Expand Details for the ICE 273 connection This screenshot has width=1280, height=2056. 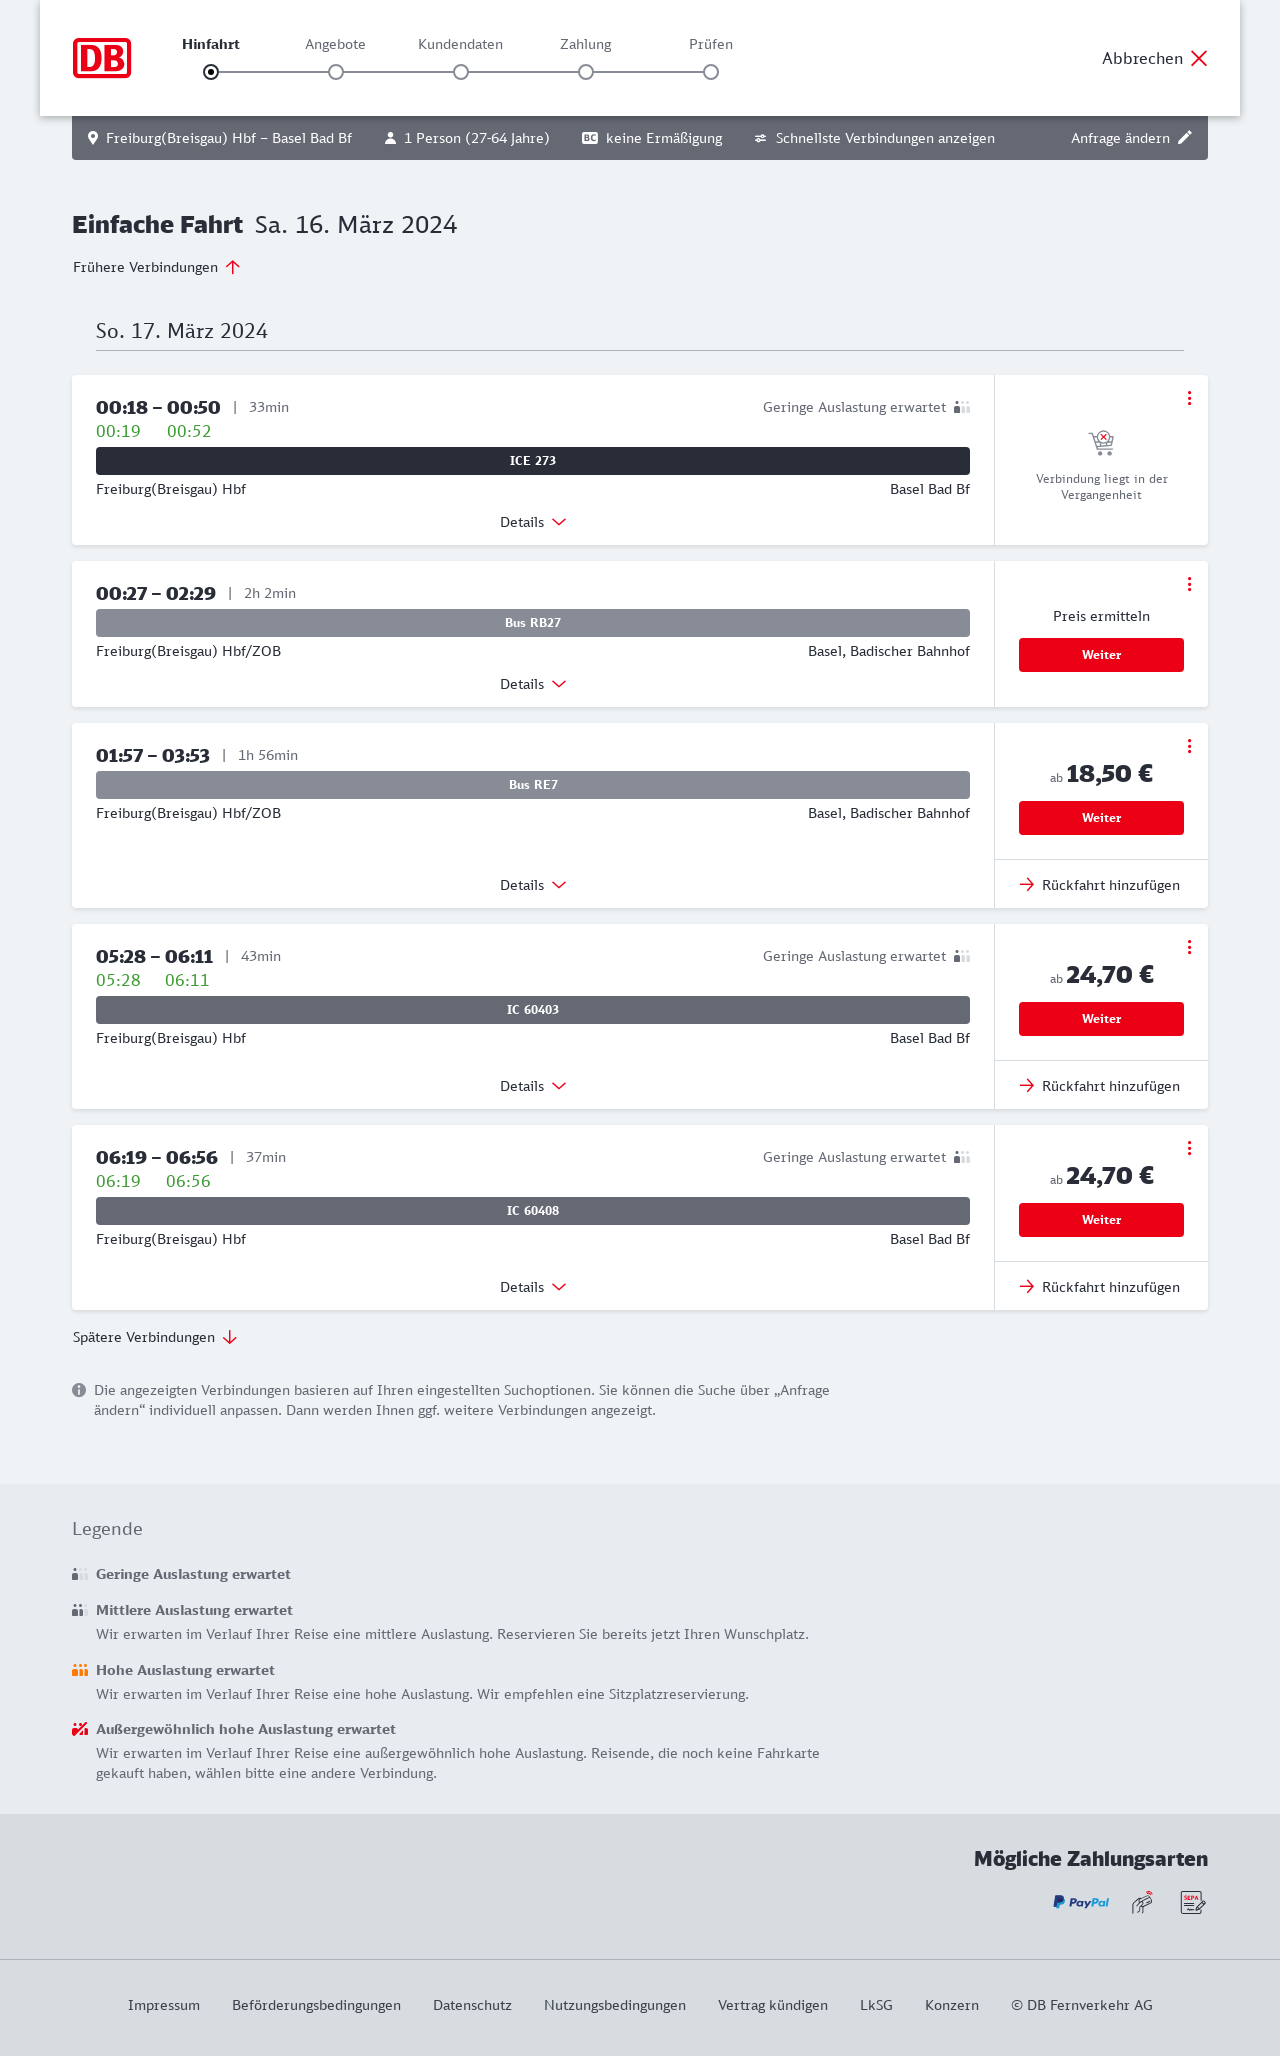click(533, 522)
